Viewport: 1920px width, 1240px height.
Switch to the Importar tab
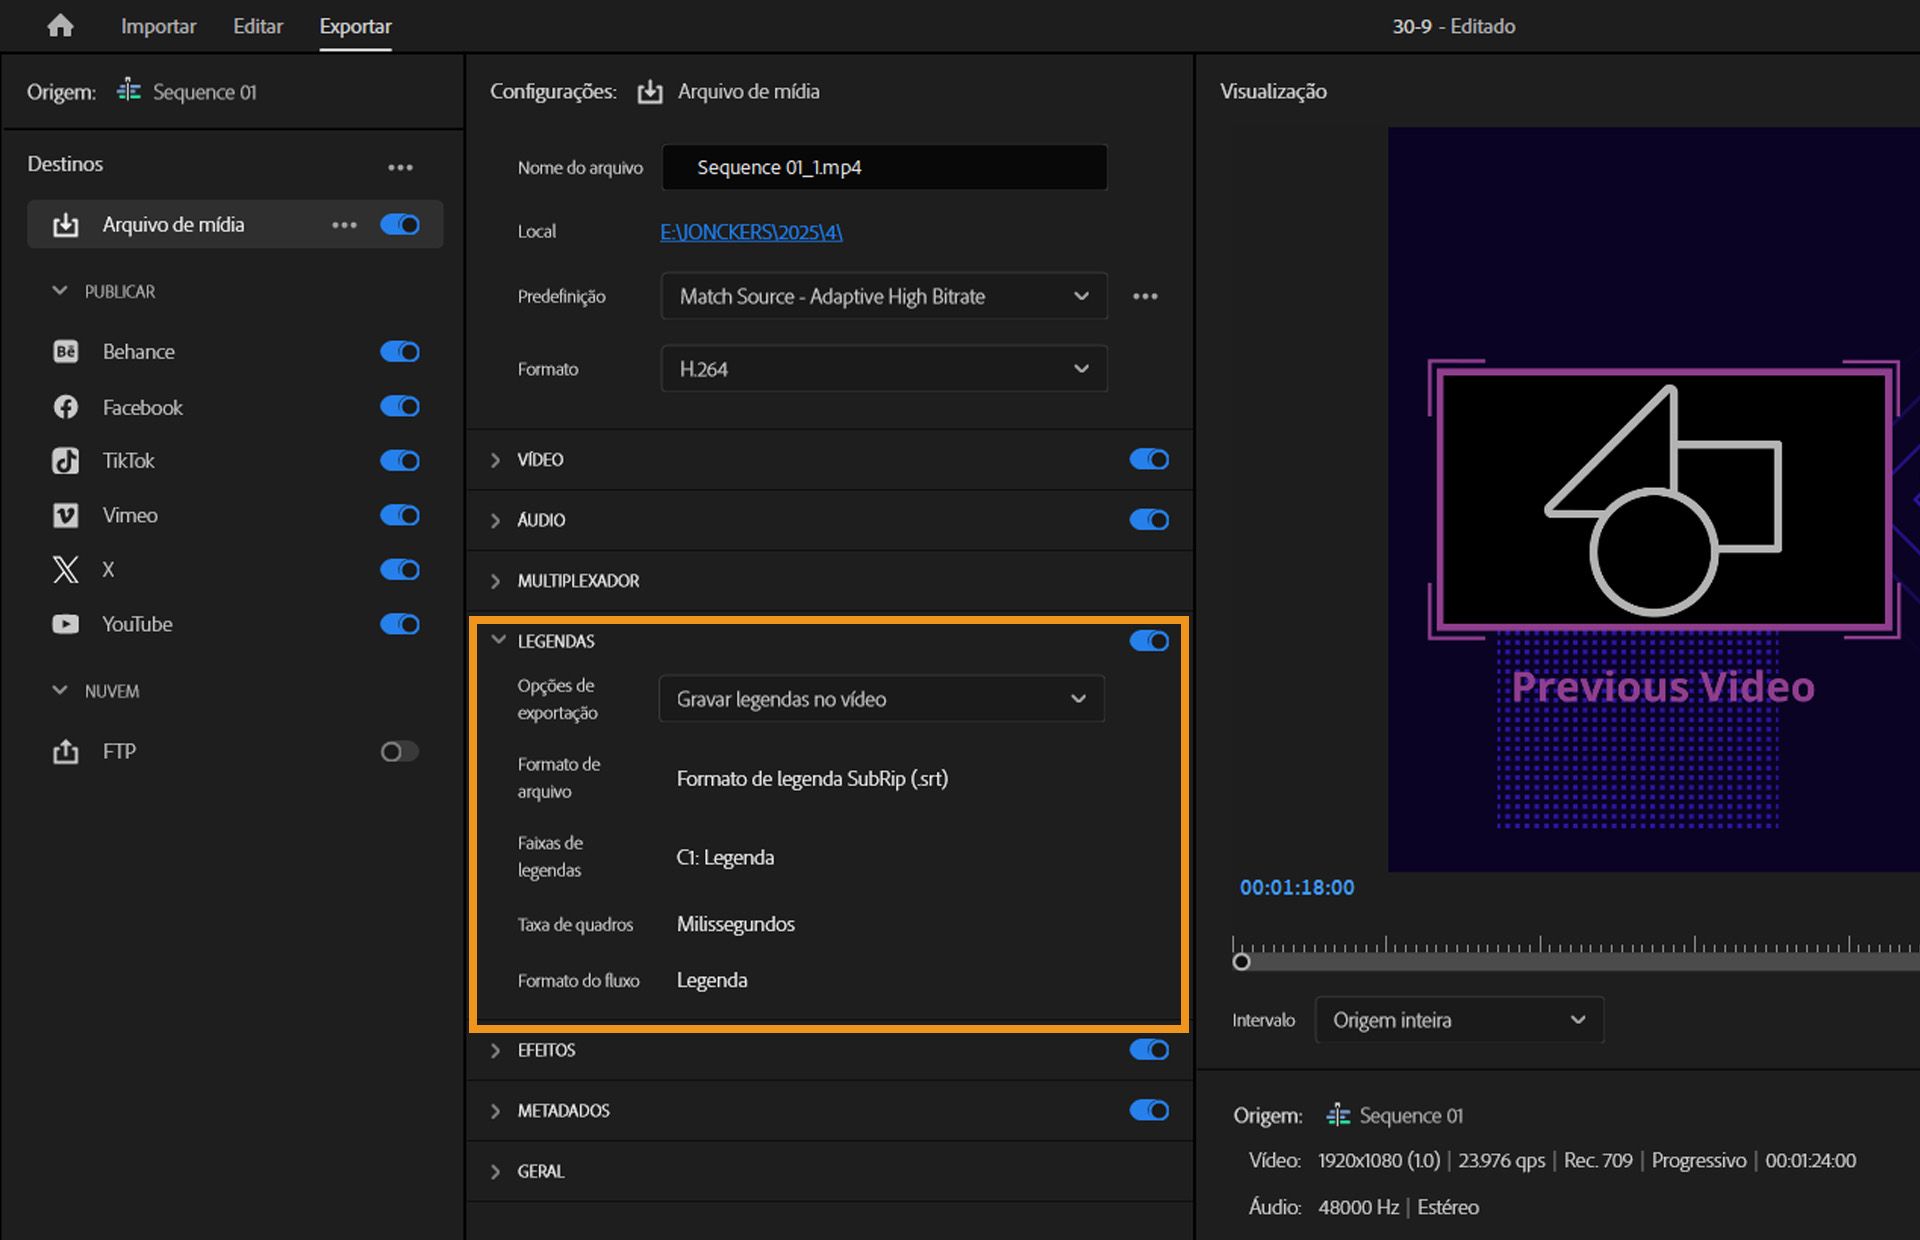[158, 26]
